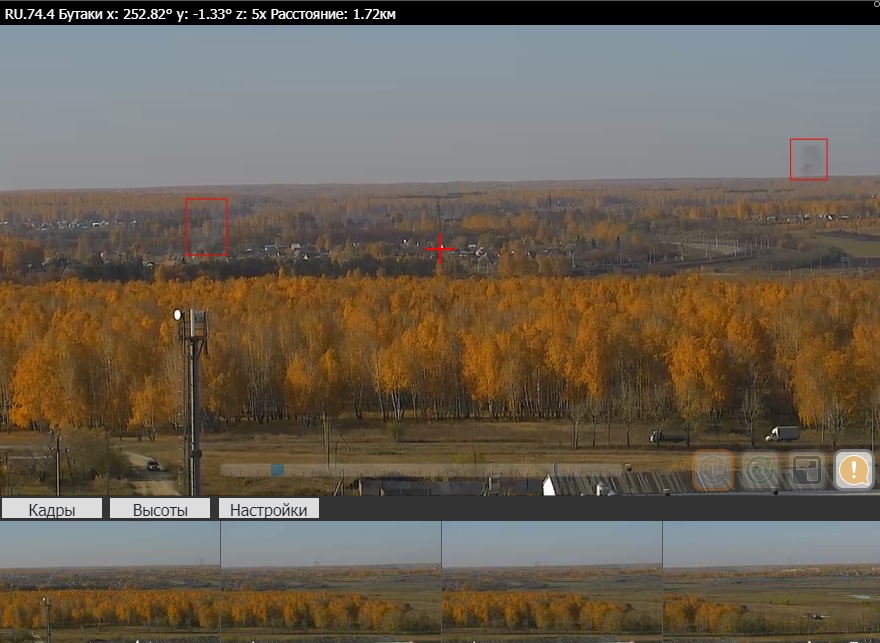Open the Настройки tab
This screenshot has height=643, width=880.
click(268, 509)
